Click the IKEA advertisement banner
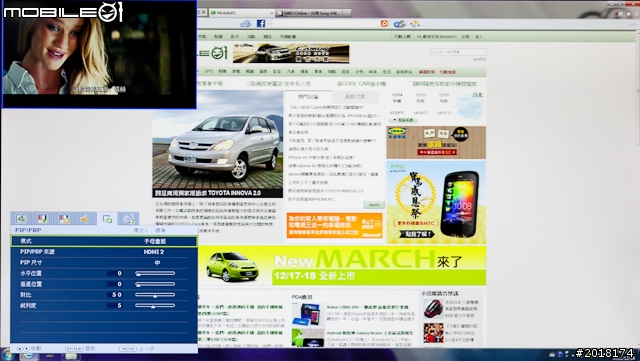The width and height of the screenshot is (640, 361). 436,142
